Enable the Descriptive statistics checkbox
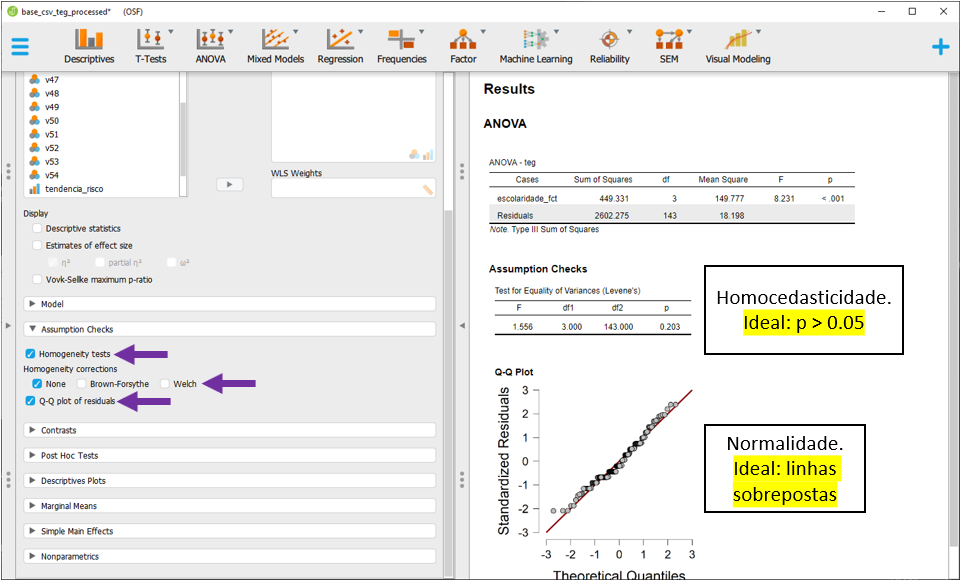The image size is (963, 585). point(38,229)
